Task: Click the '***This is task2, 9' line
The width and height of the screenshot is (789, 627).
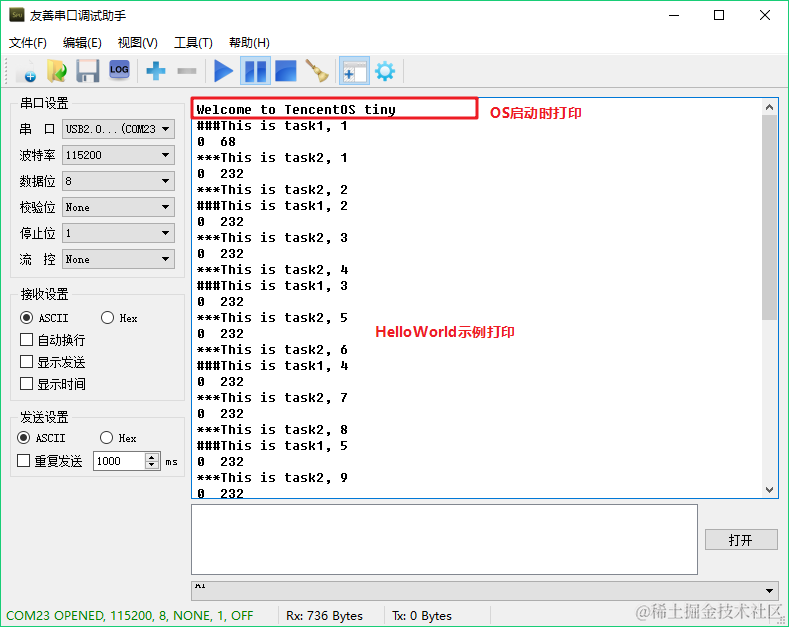Action: pos(272,478)
